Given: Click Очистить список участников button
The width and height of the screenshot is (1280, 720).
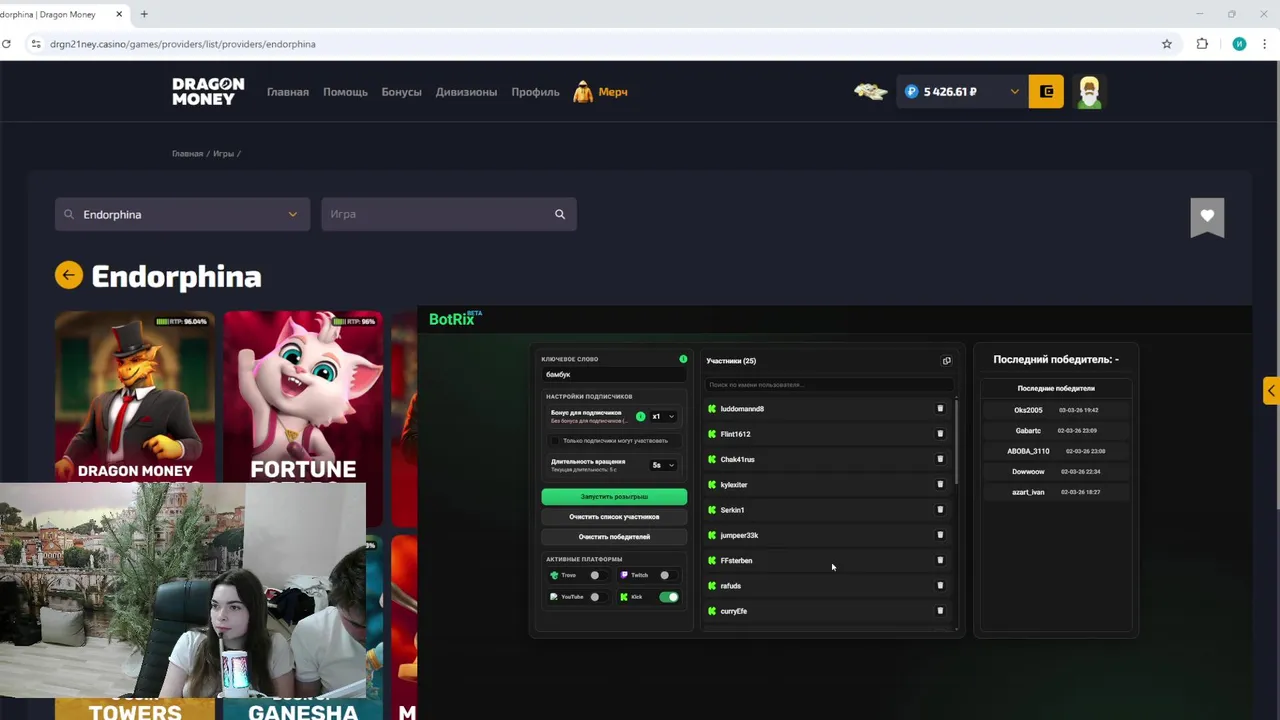Looking at the screenshot, I should (614, 517).
